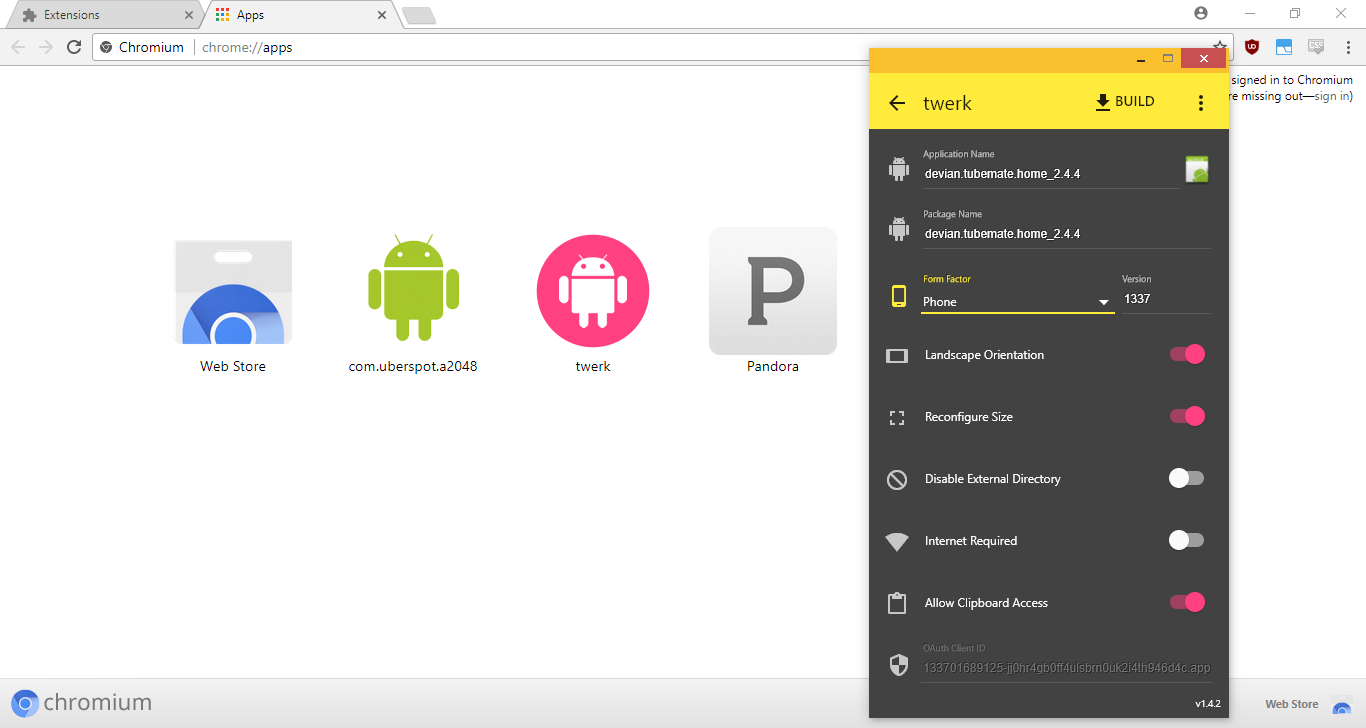Close the Extensions tab

(x=188, y=15)
